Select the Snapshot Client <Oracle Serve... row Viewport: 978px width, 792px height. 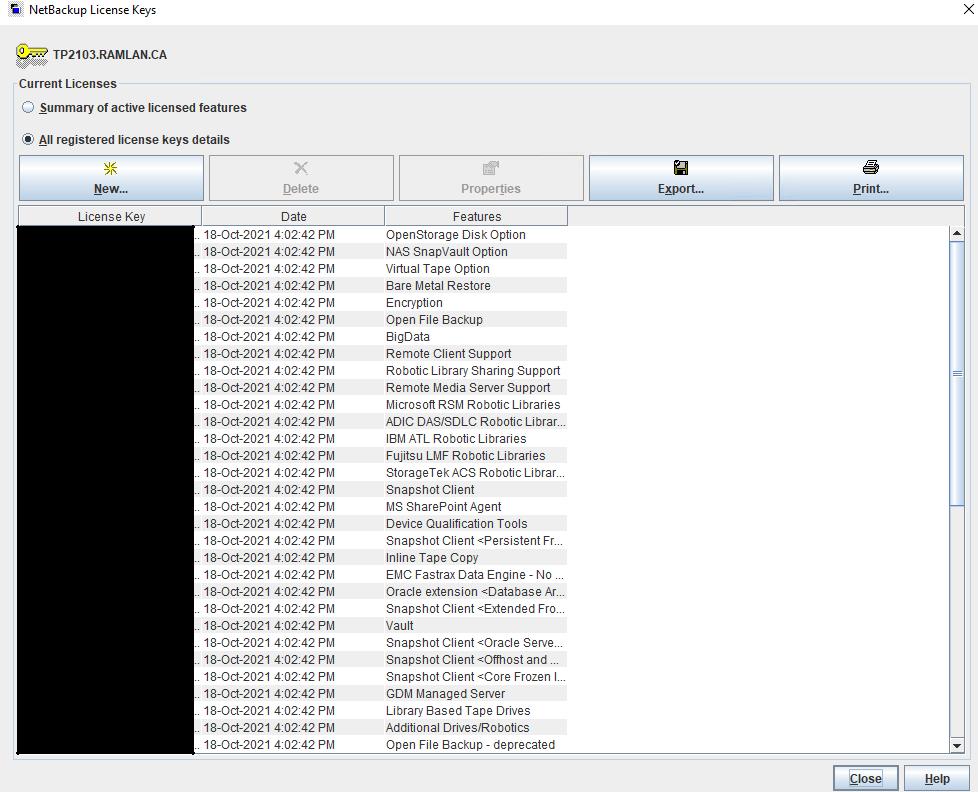(x=293, y=642)
